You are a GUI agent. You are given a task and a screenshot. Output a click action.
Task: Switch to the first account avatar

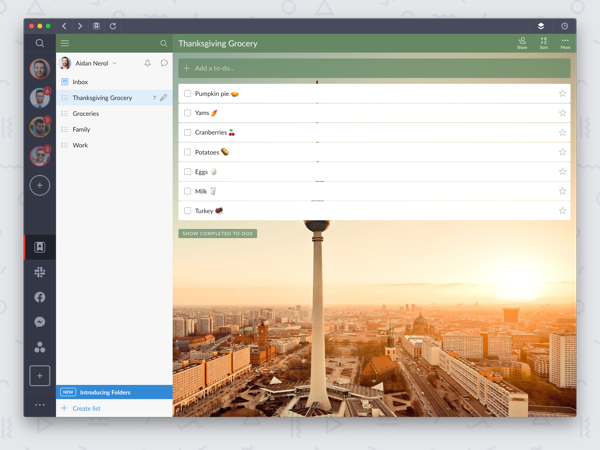(40, 69)
